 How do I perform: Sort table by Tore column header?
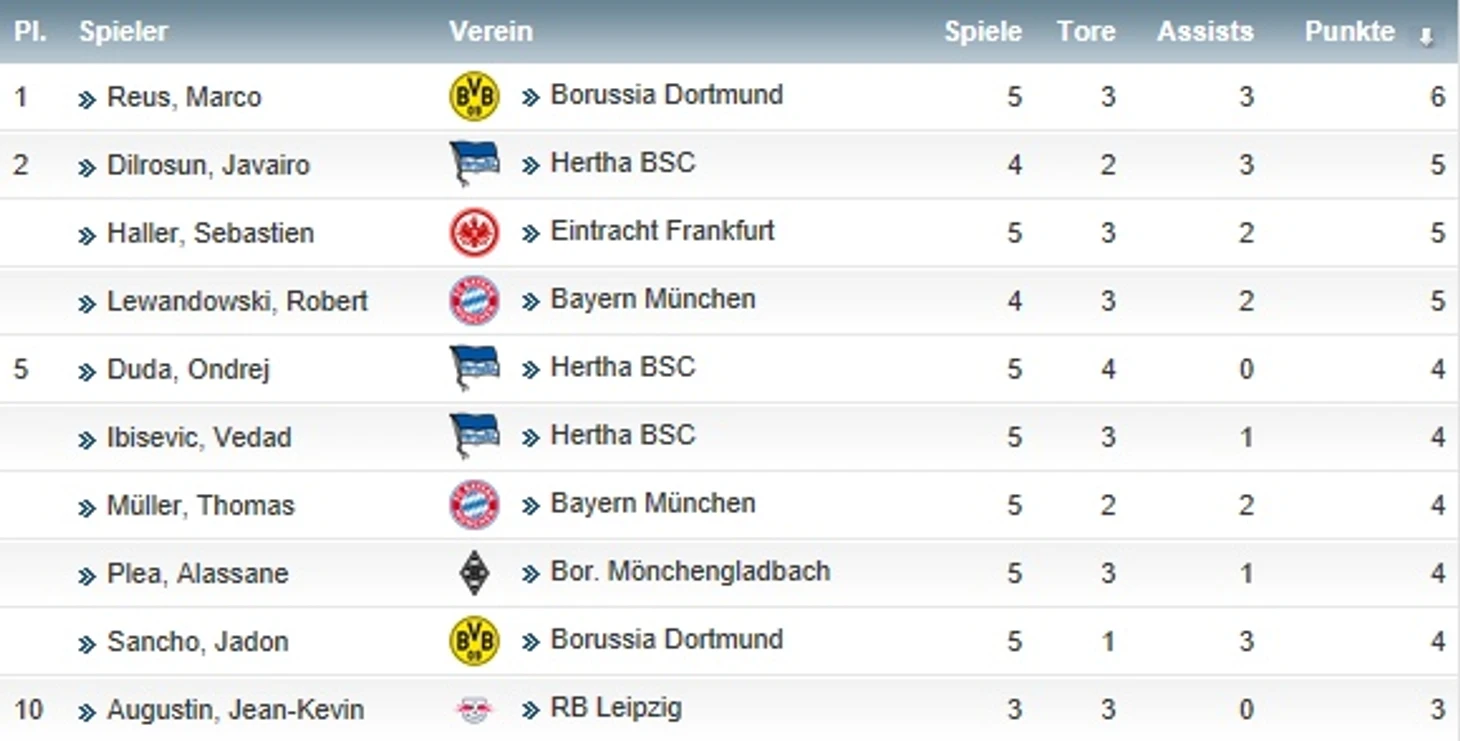(x=1085, y=32)
